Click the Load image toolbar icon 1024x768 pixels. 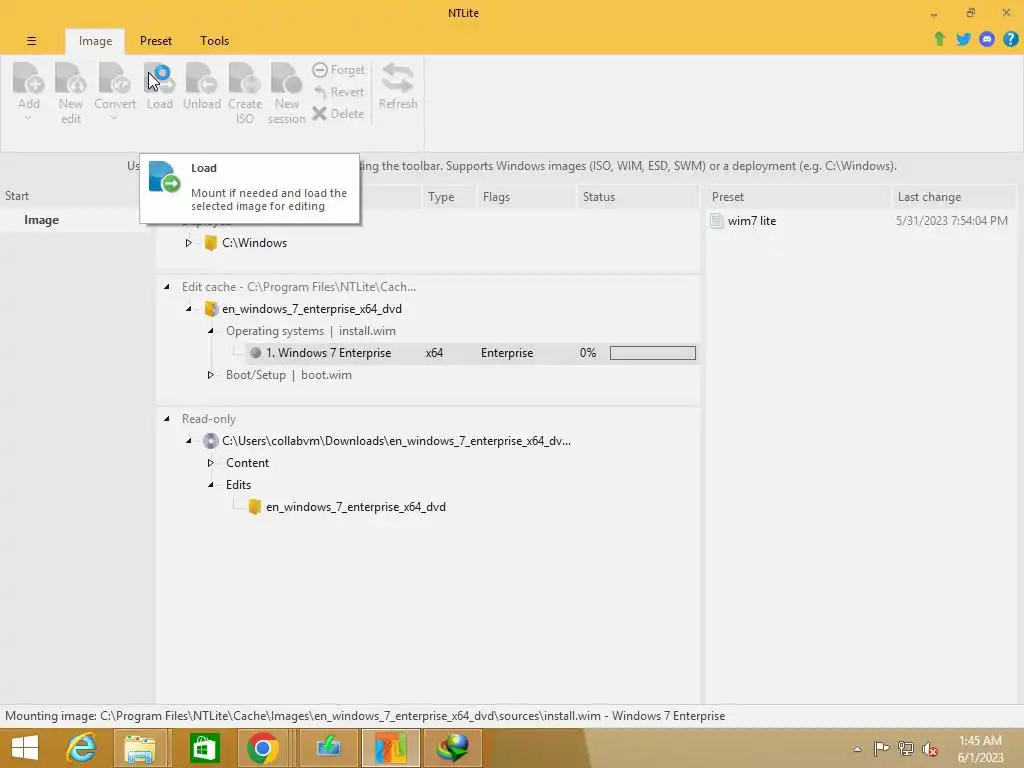click(159, 80)
